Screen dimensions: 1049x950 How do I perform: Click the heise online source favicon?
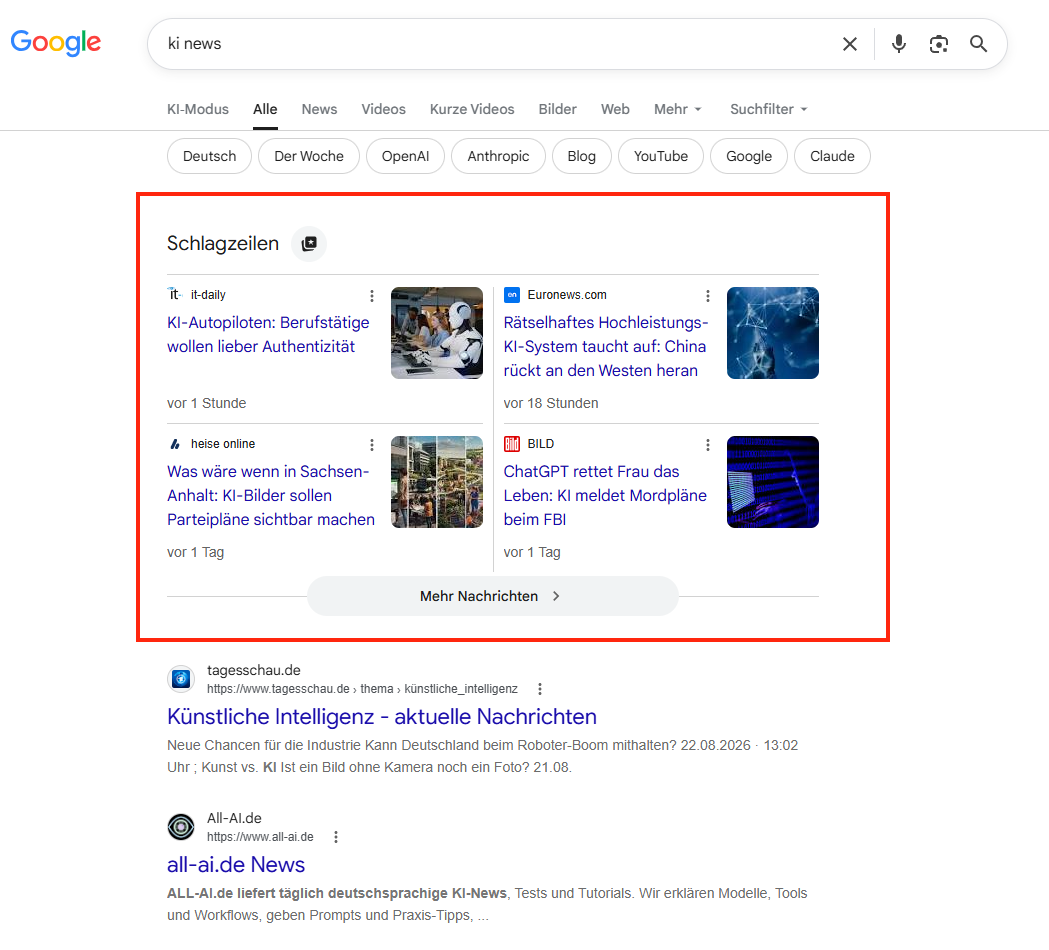[175, 444]
